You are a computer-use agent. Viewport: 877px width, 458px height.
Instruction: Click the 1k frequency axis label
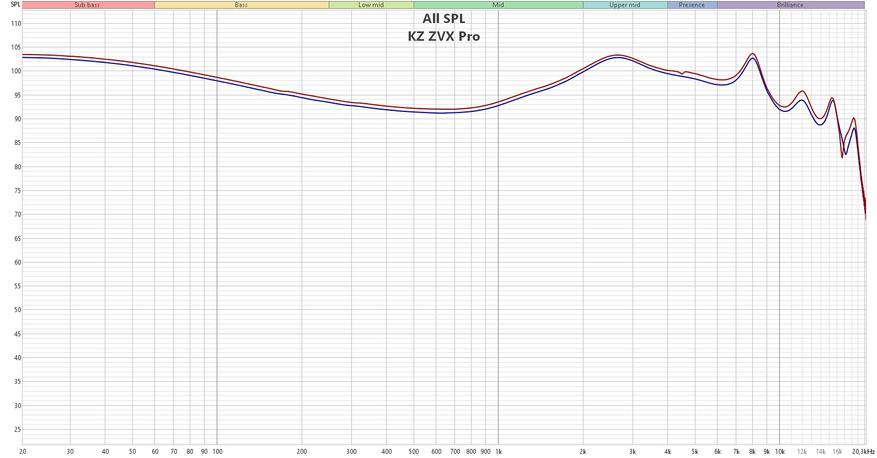[498, 451]
